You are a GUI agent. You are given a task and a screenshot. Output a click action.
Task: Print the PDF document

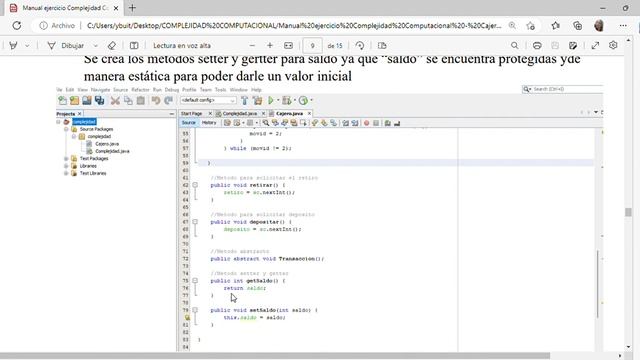537,45
